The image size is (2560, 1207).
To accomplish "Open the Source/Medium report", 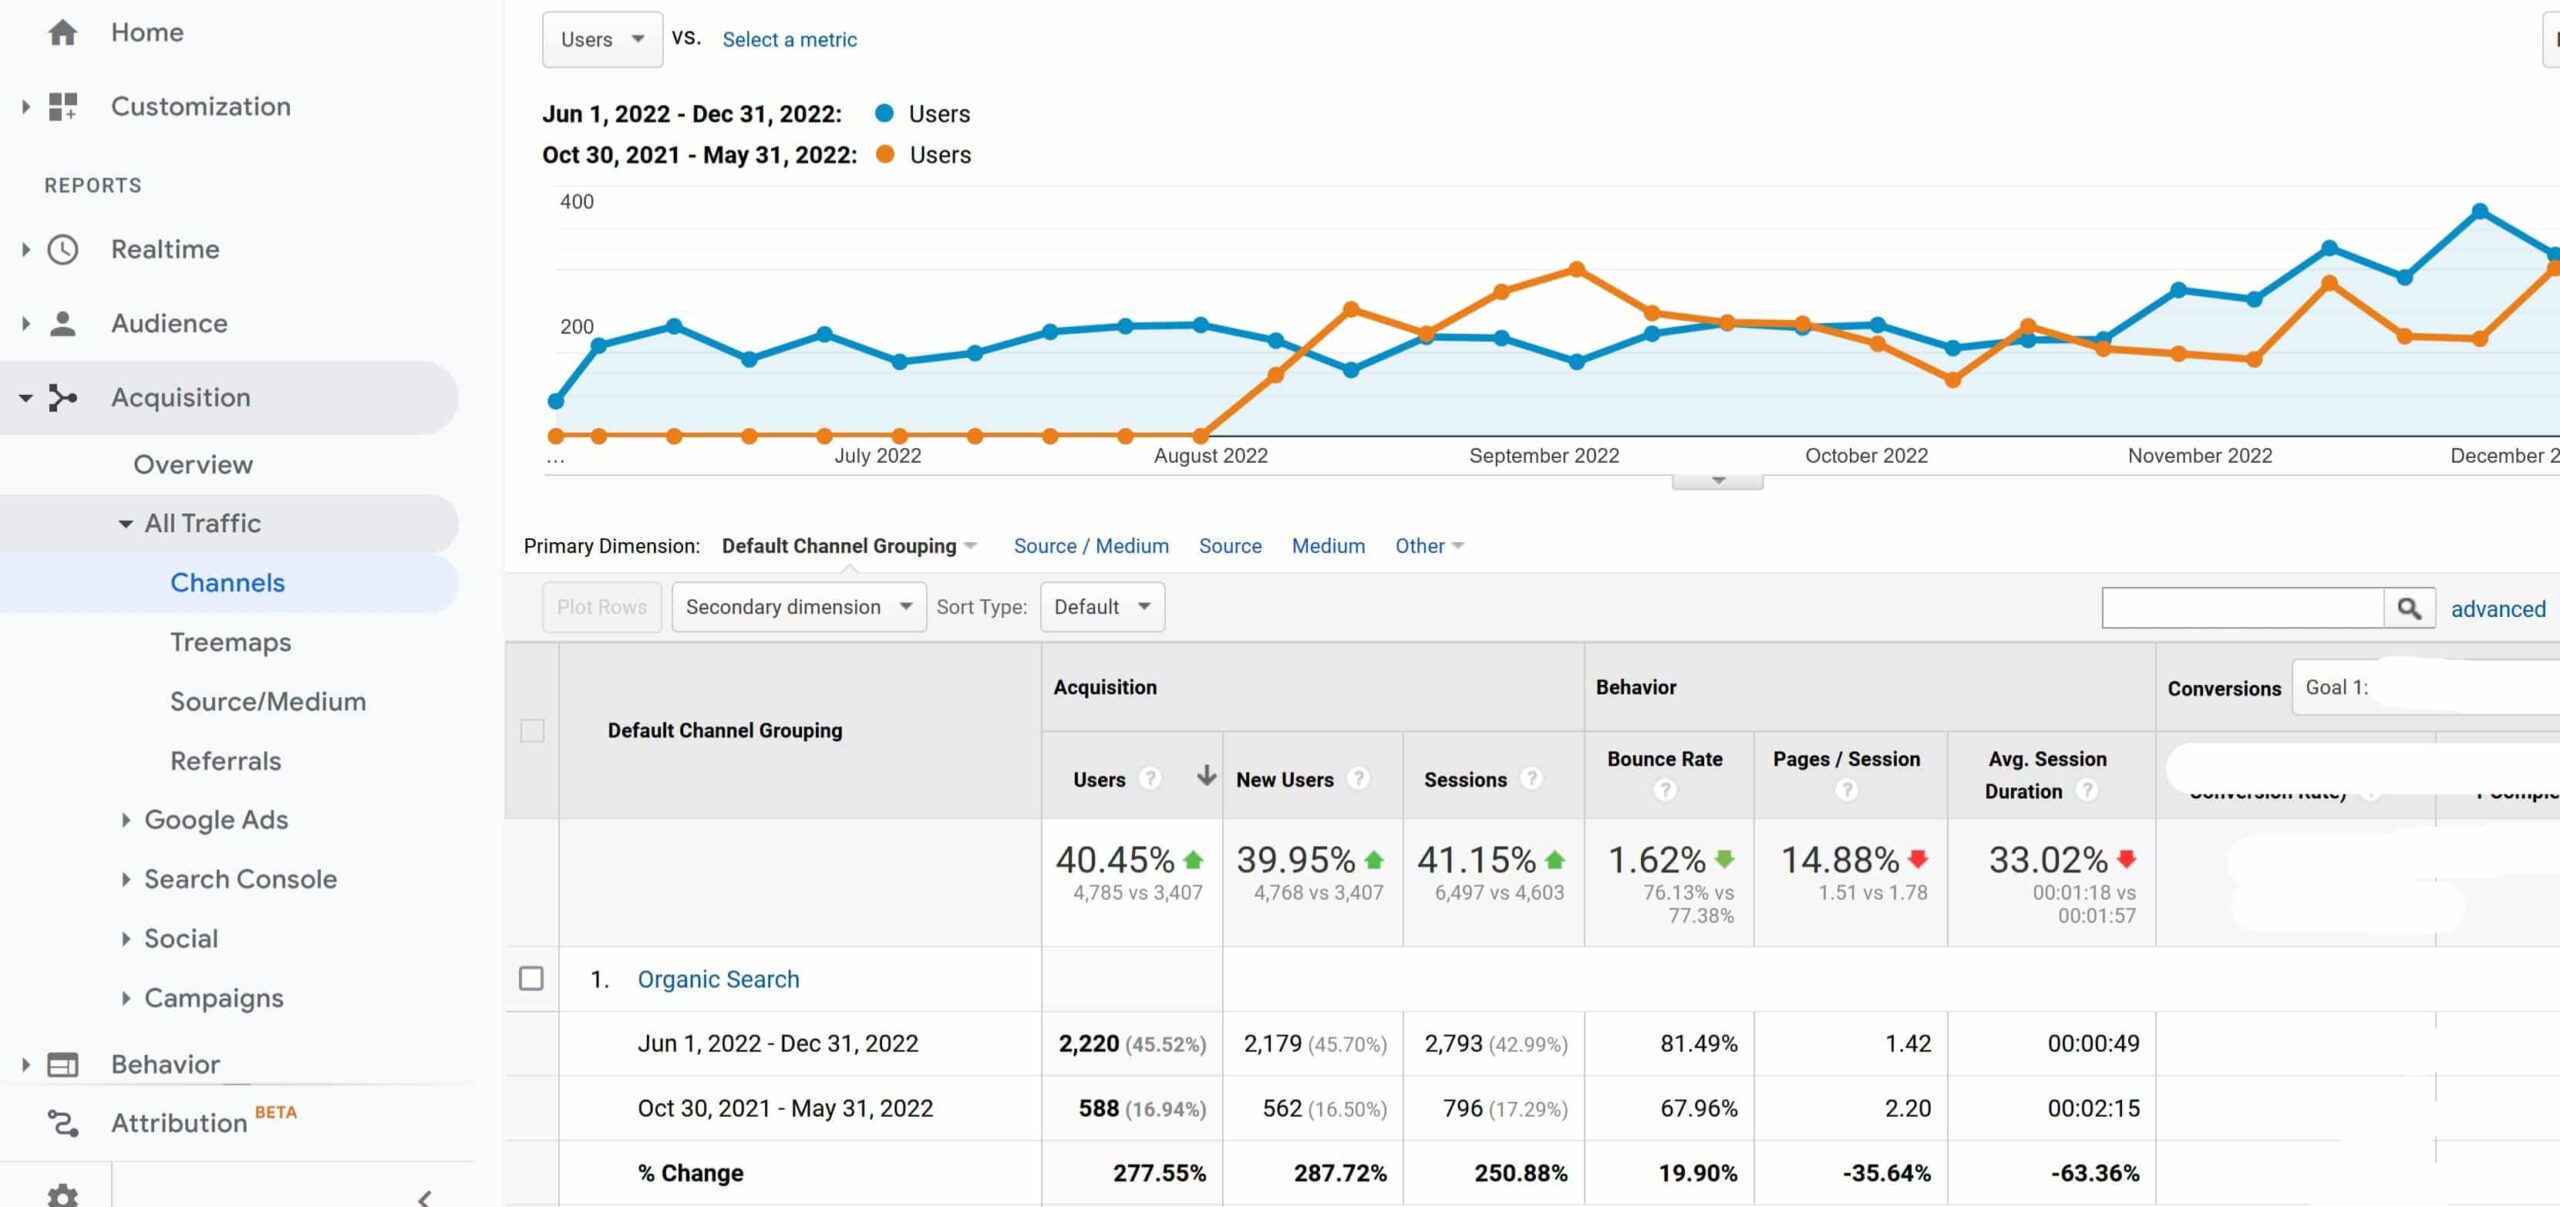I will 268,702.
